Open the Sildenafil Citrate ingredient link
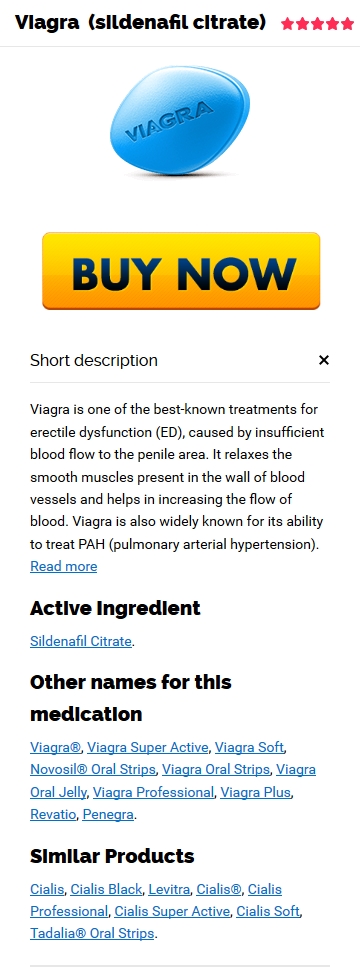 click(x=81, y=641)
